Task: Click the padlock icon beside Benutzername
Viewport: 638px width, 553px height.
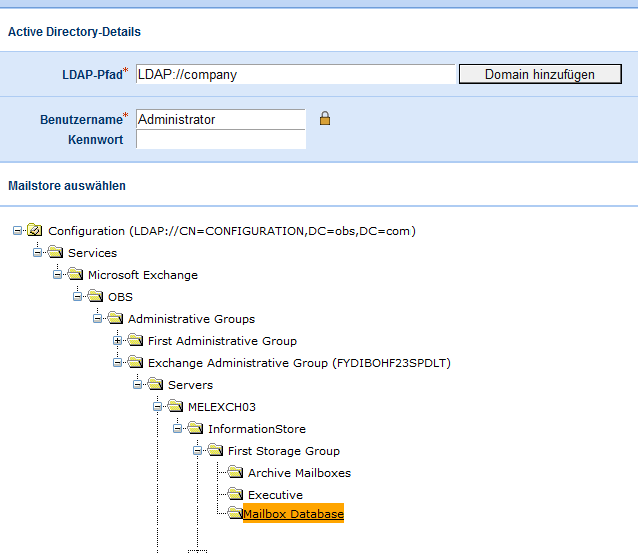Action: click(x=324, y=119)
